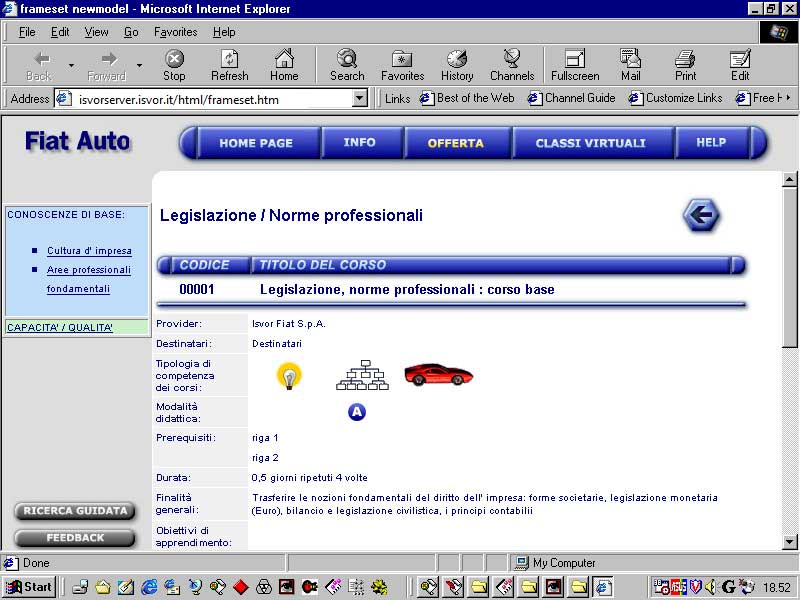
Task: Click the course code 00001
Action: click(x=197, y=290)
